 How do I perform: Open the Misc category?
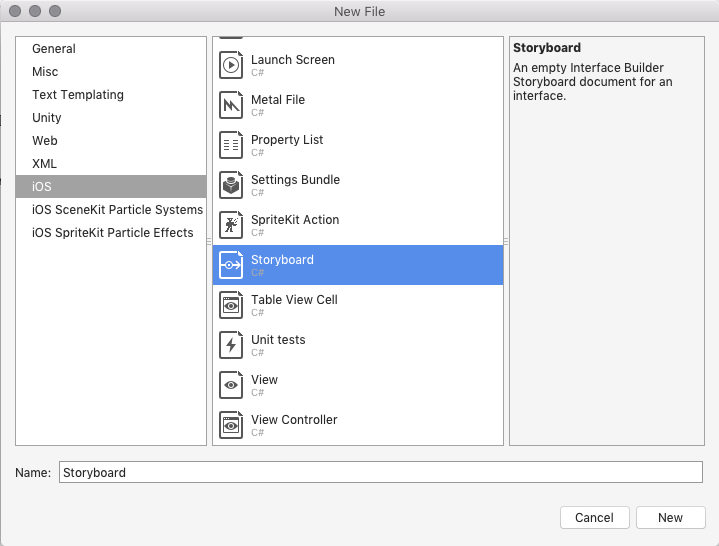(111, 72)
